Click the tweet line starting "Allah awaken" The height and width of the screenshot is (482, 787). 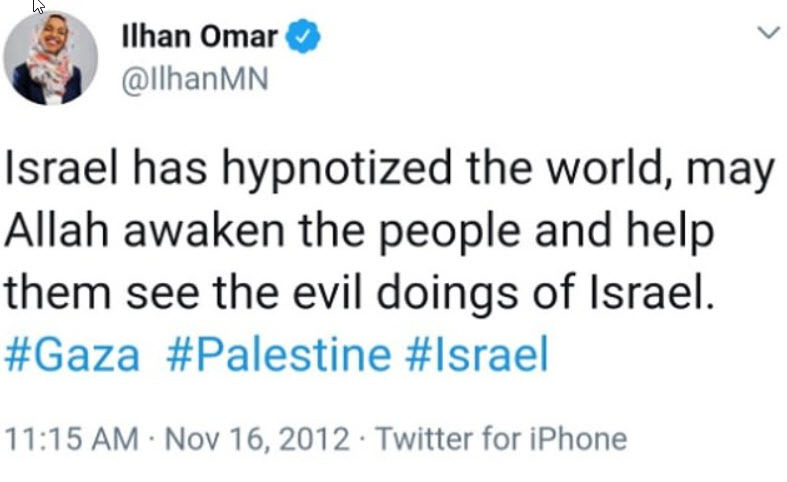click(360, 232)
